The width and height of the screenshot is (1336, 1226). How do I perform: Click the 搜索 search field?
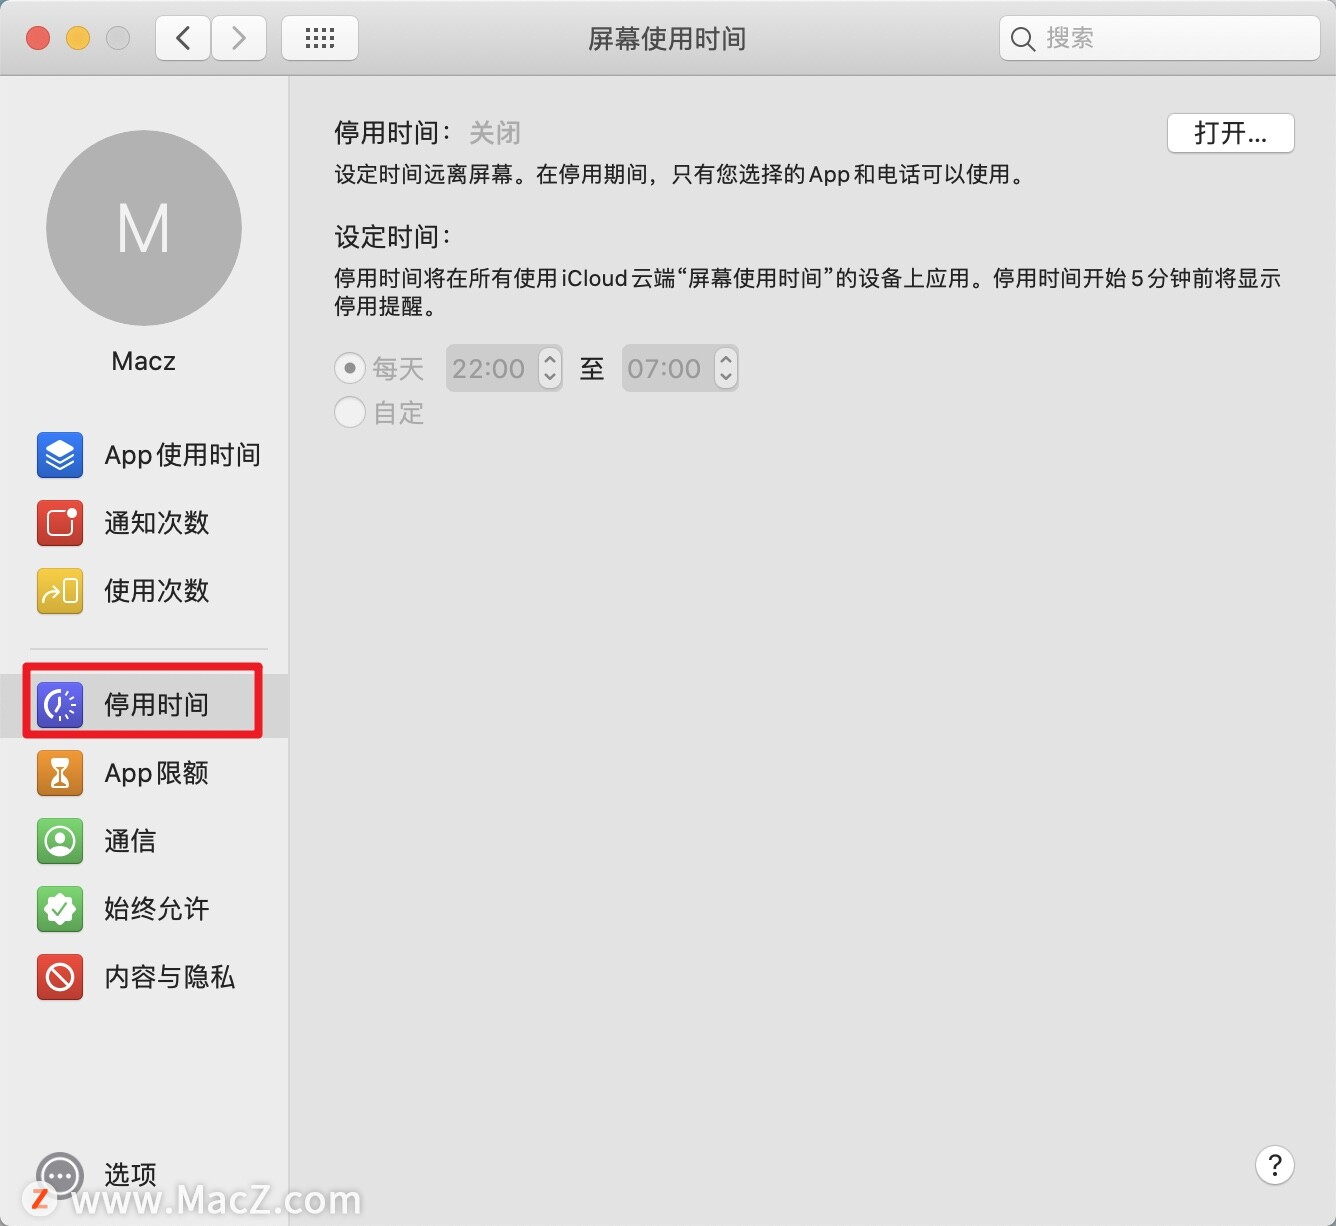[x=1160, y=38]
